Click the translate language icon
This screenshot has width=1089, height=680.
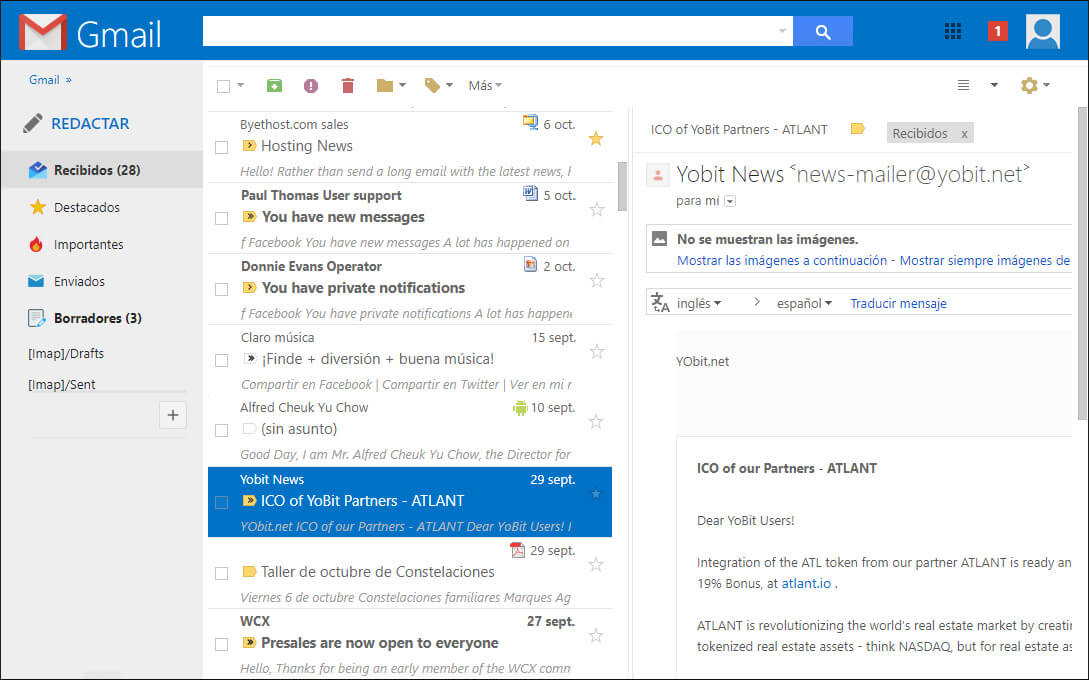tap(660, 303)
